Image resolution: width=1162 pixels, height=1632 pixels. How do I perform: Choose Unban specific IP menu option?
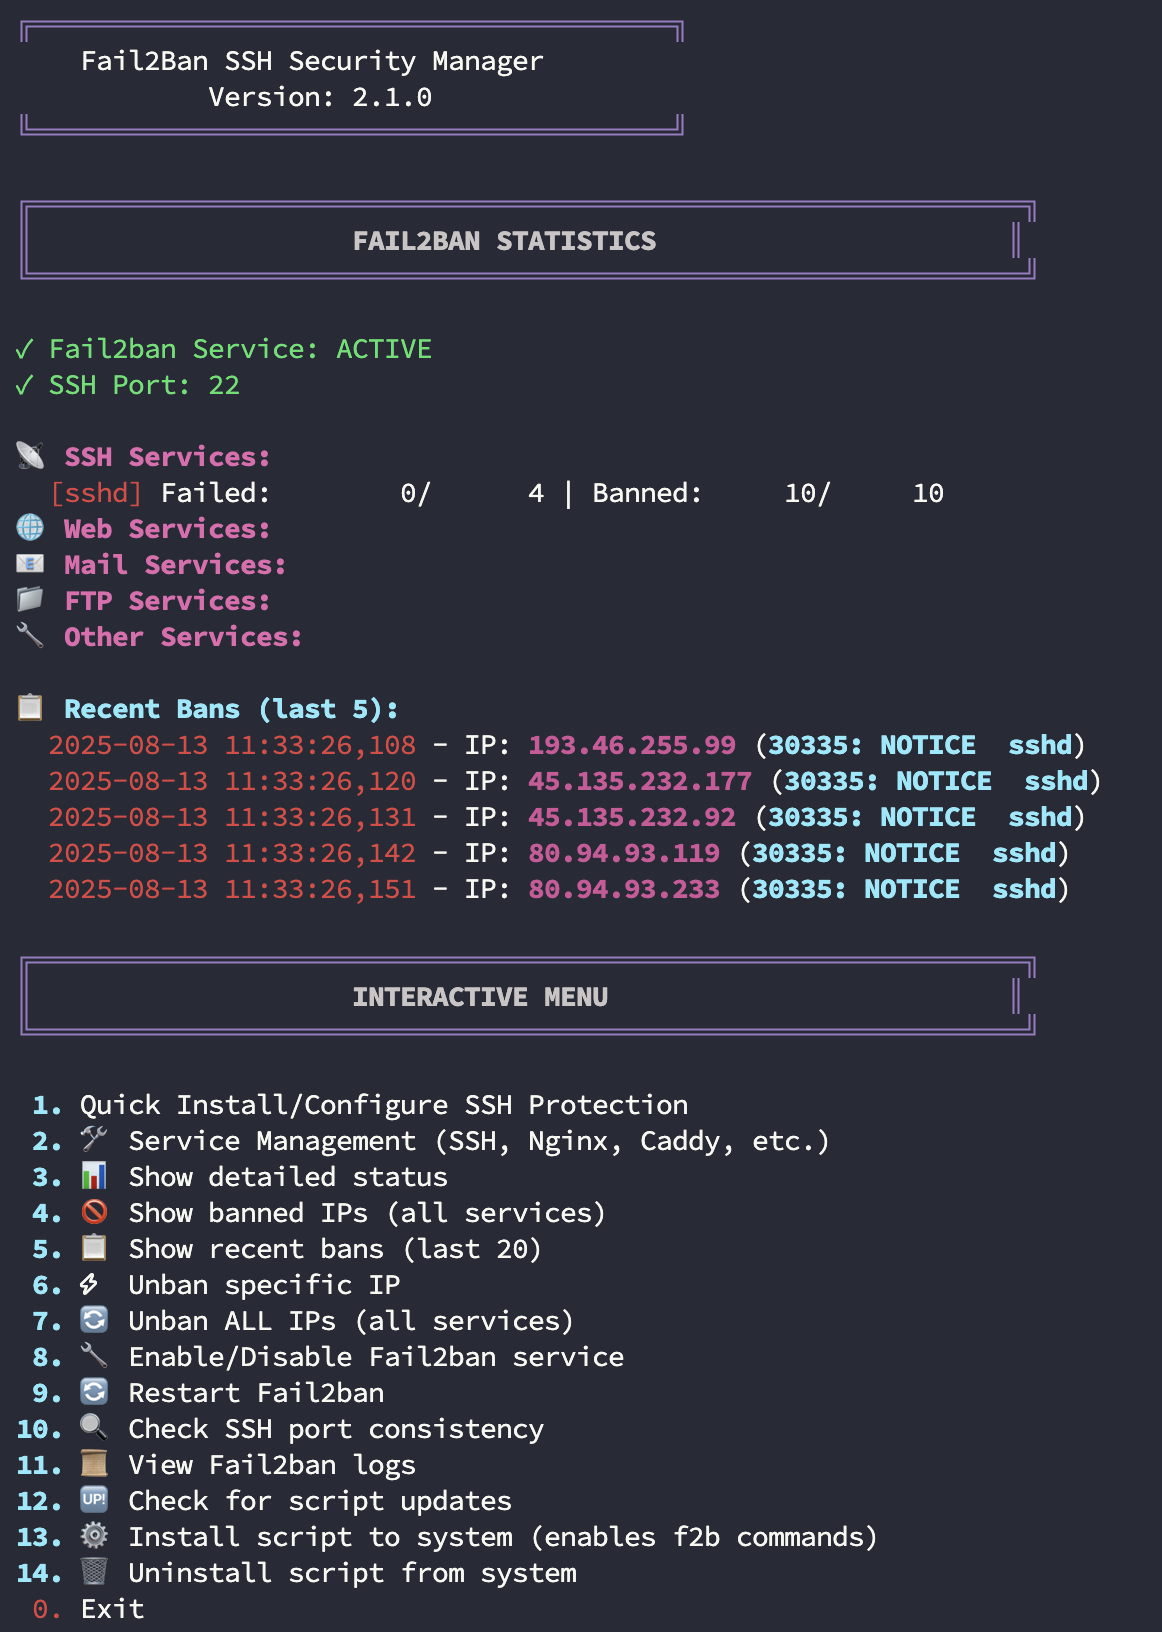(264, 1285)
